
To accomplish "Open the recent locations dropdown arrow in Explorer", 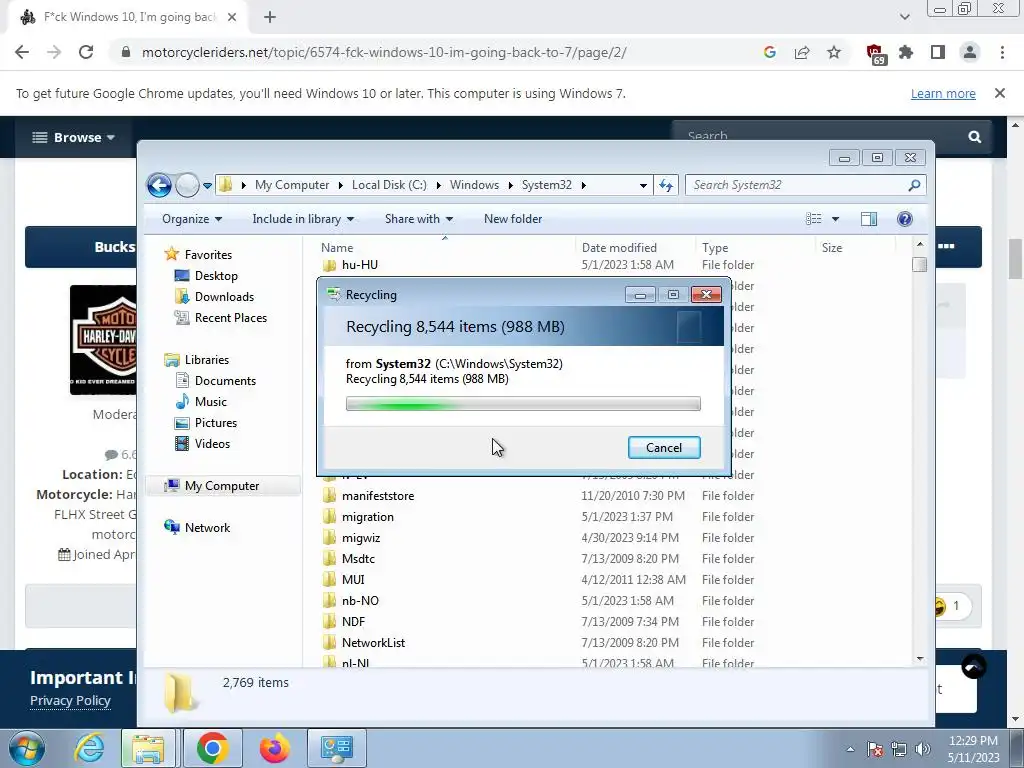I will [207, 186].
